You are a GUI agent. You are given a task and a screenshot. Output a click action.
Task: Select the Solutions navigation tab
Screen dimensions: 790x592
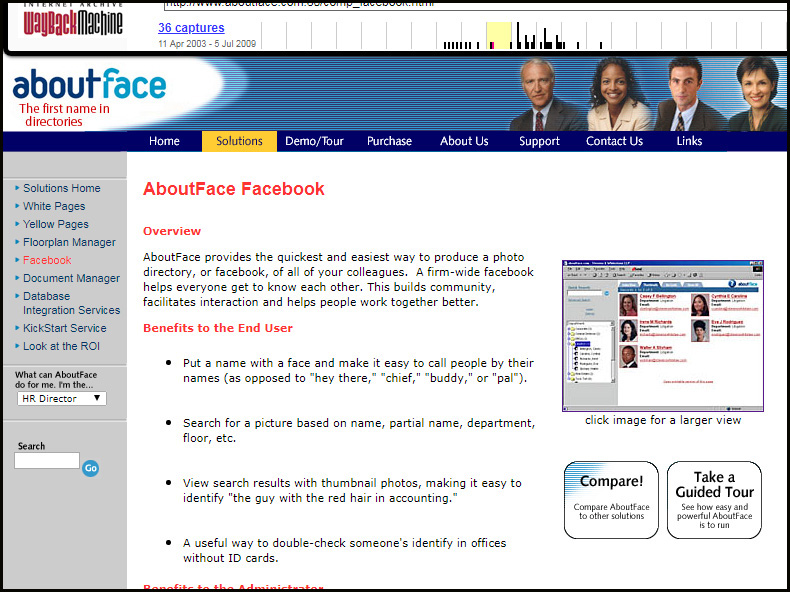point(239,141)
